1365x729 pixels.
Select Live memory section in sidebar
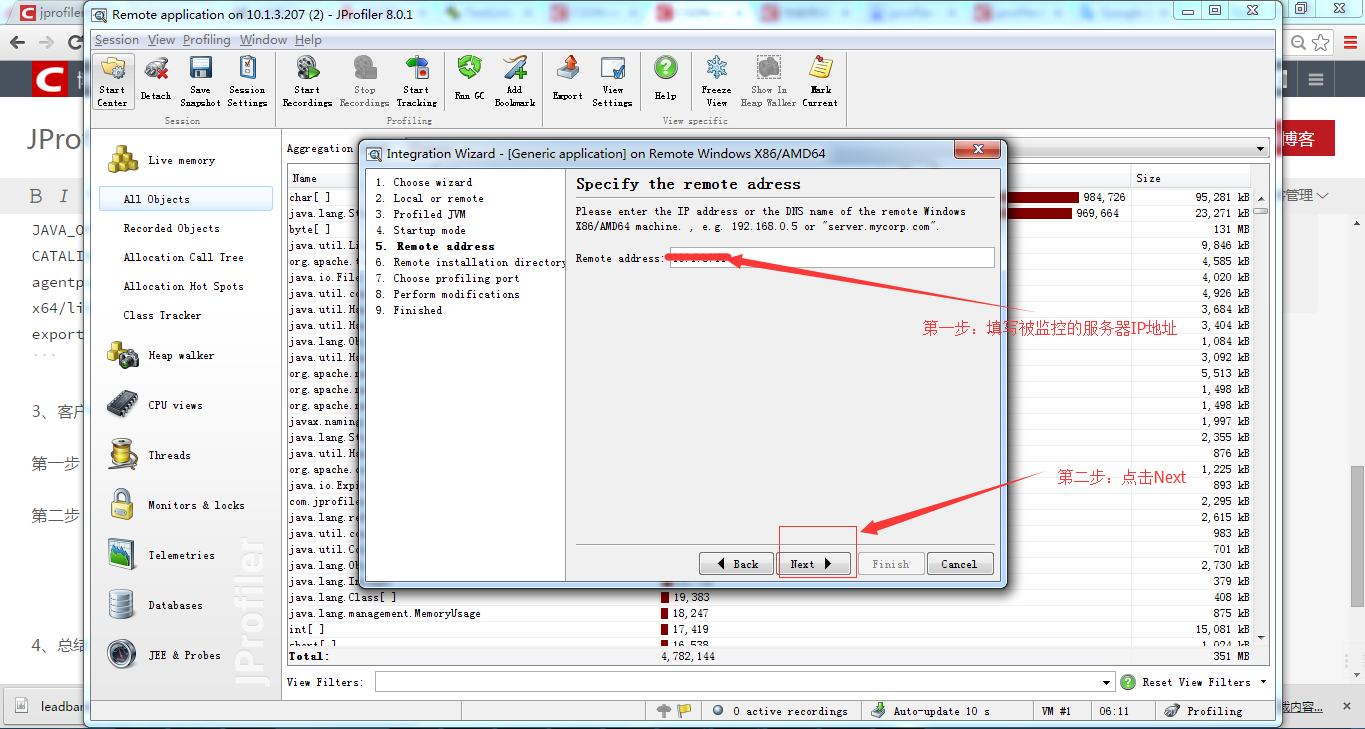(182, 160)
